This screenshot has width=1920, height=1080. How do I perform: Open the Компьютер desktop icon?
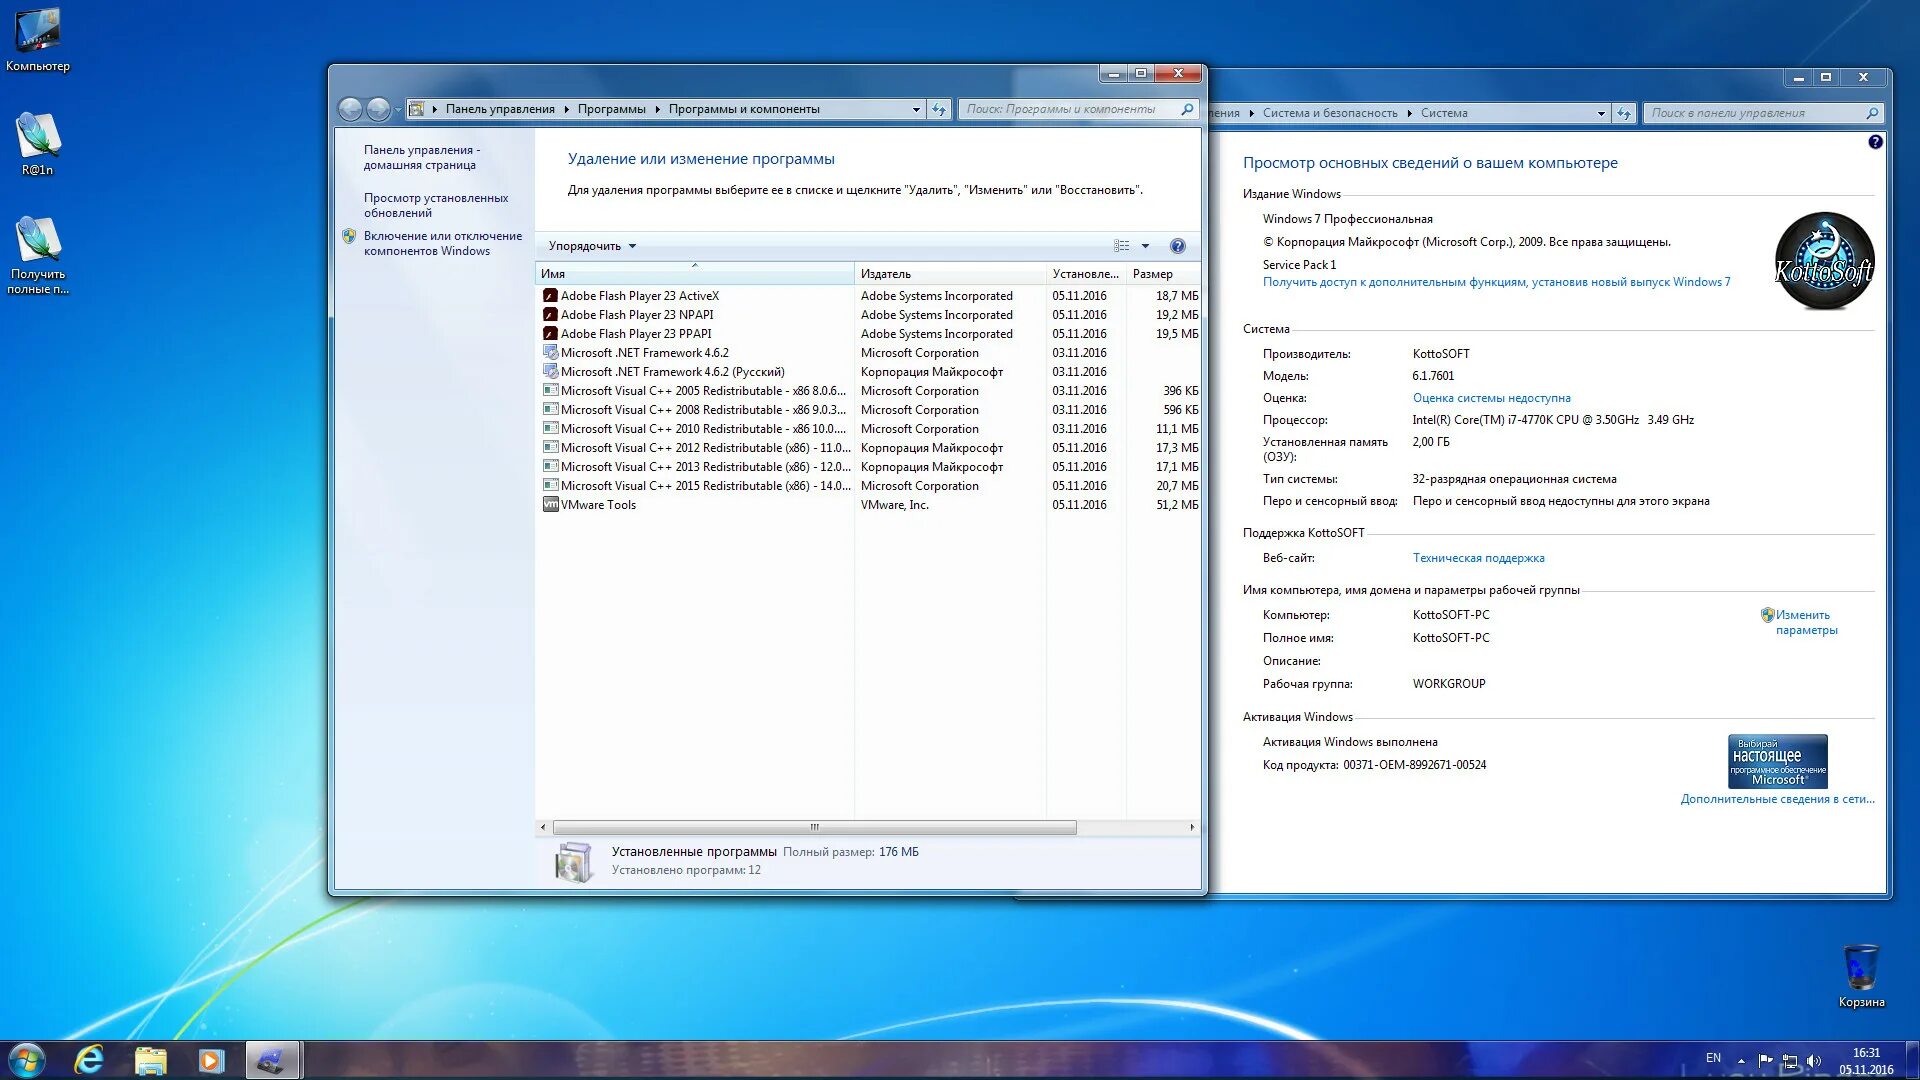tap(38, 40)
